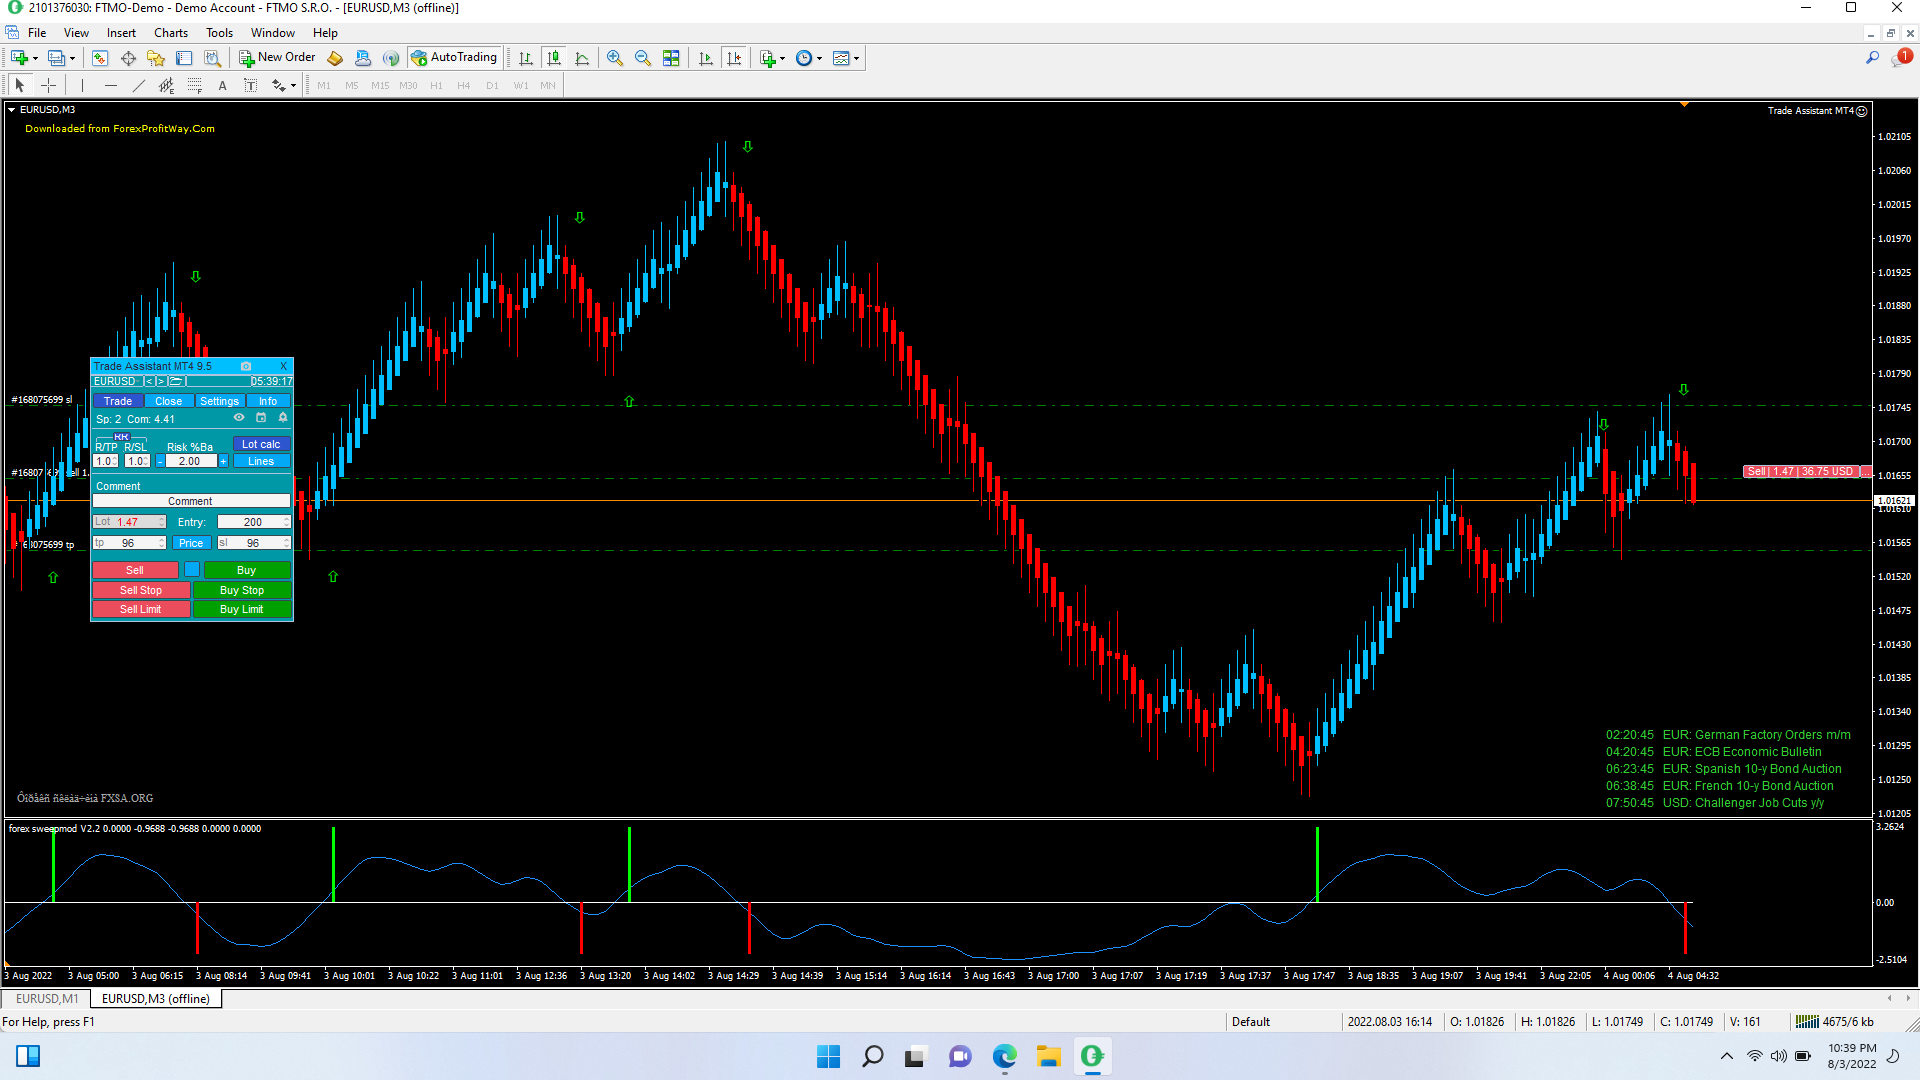The image size is (1920, 1080).
Task: Expand the Templates dropdown arrow in toolbar
Action: [x=857, y=58]
